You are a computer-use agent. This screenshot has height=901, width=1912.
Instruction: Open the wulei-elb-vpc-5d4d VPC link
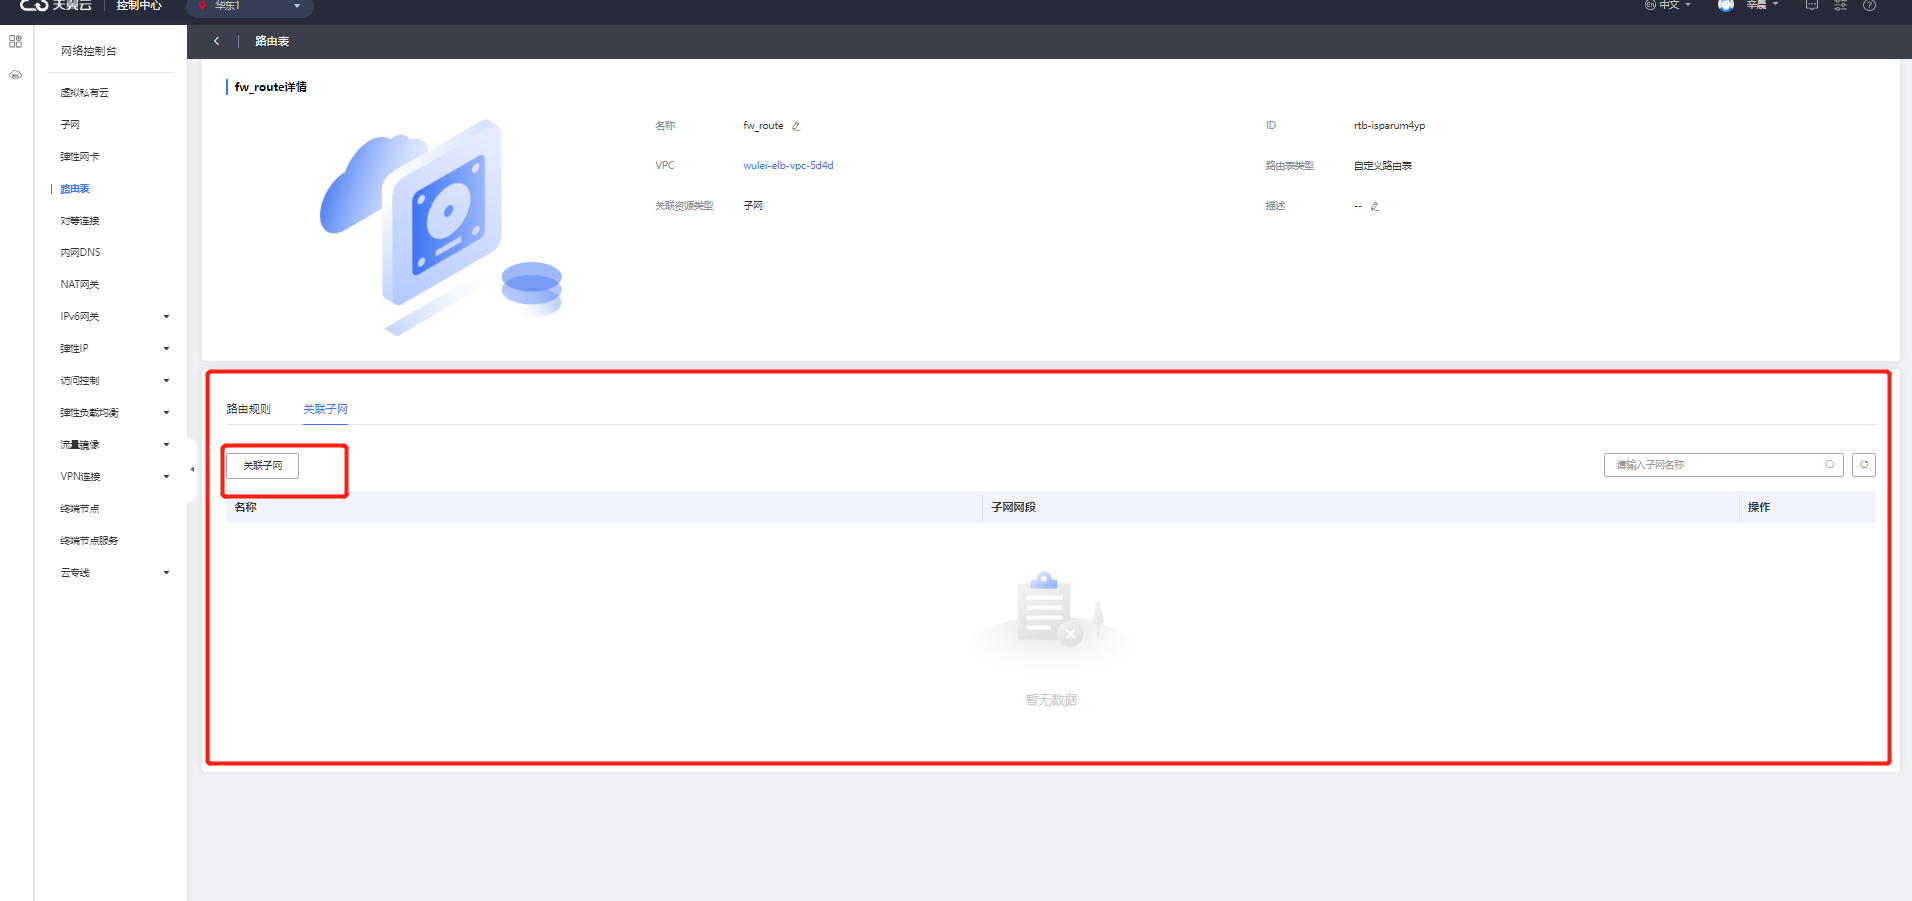[788, 166]
